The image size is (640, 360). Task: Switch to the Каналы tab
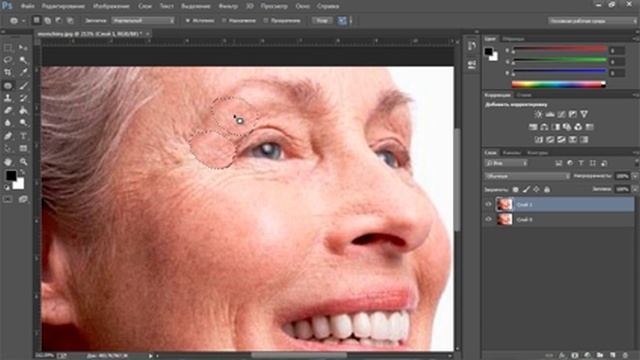(x=511, y=153)
